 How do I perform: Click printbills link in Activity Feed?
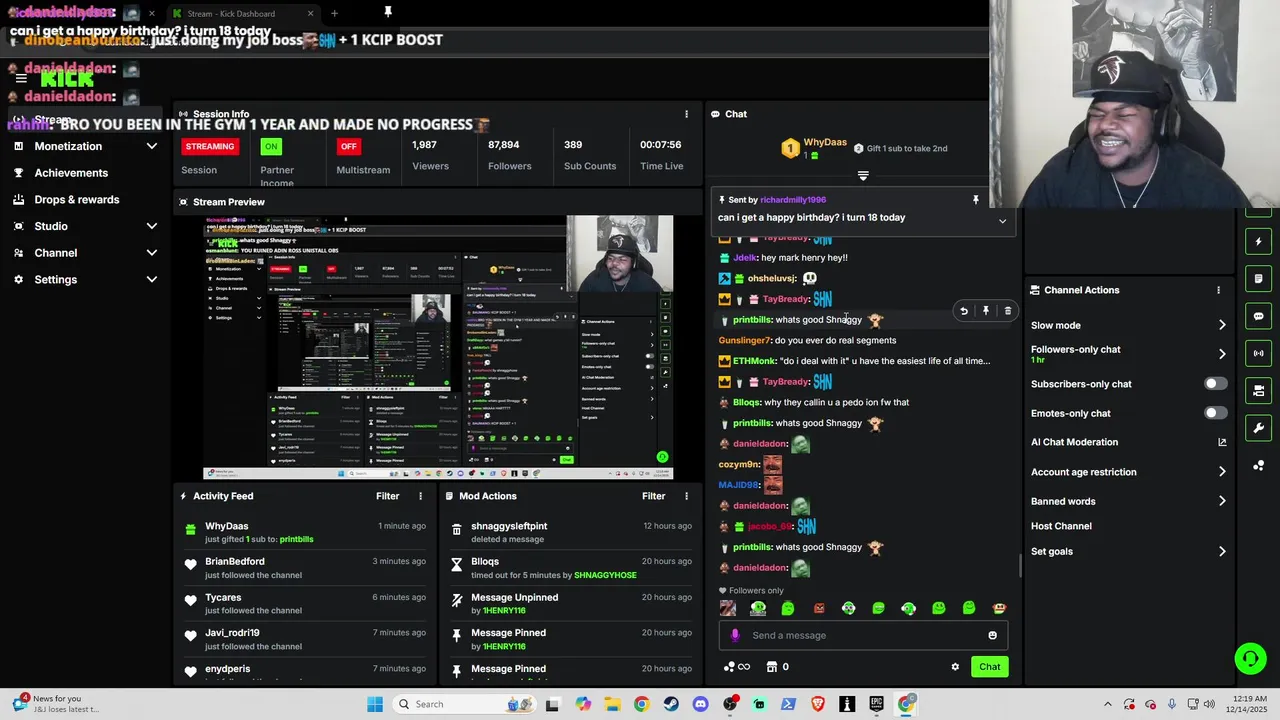click(x=296, y=539)
